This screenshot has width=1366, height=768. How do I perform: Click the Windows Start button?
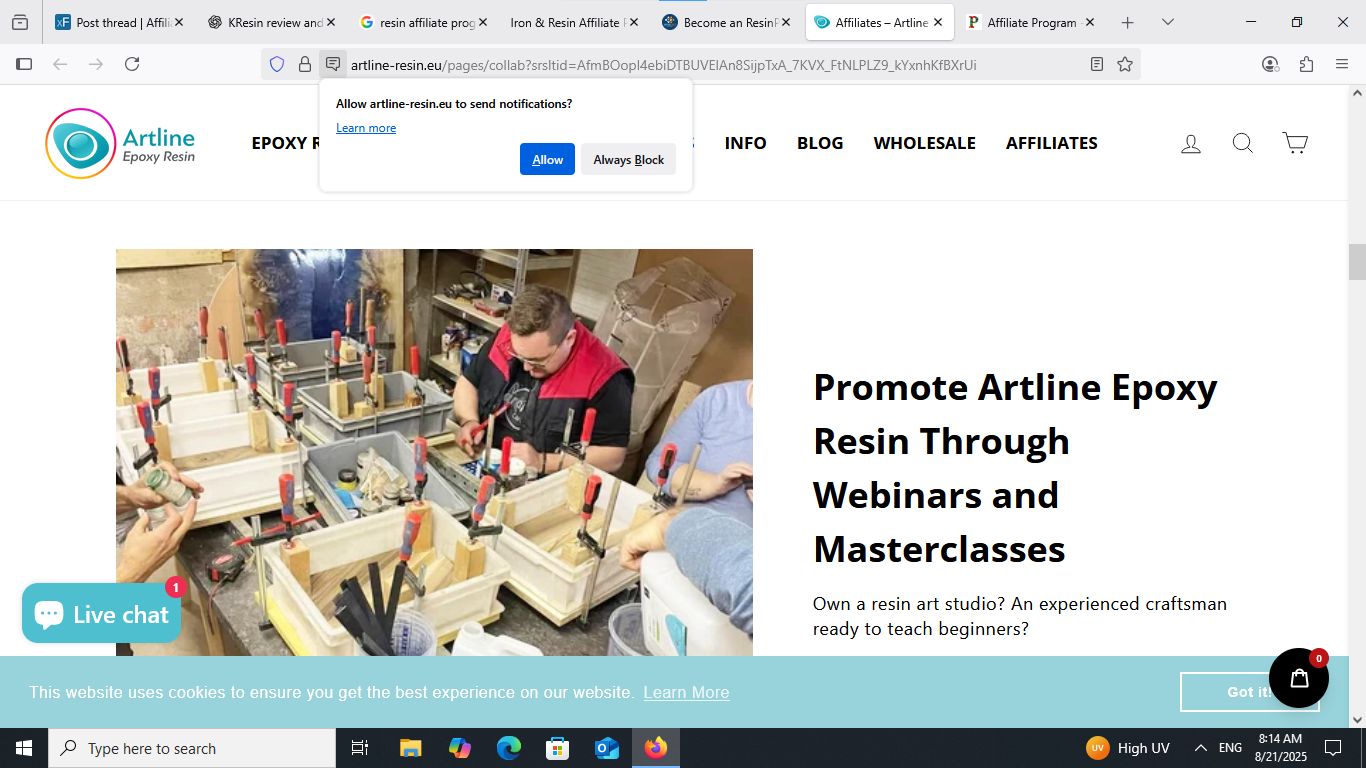(x=24, y=748)
